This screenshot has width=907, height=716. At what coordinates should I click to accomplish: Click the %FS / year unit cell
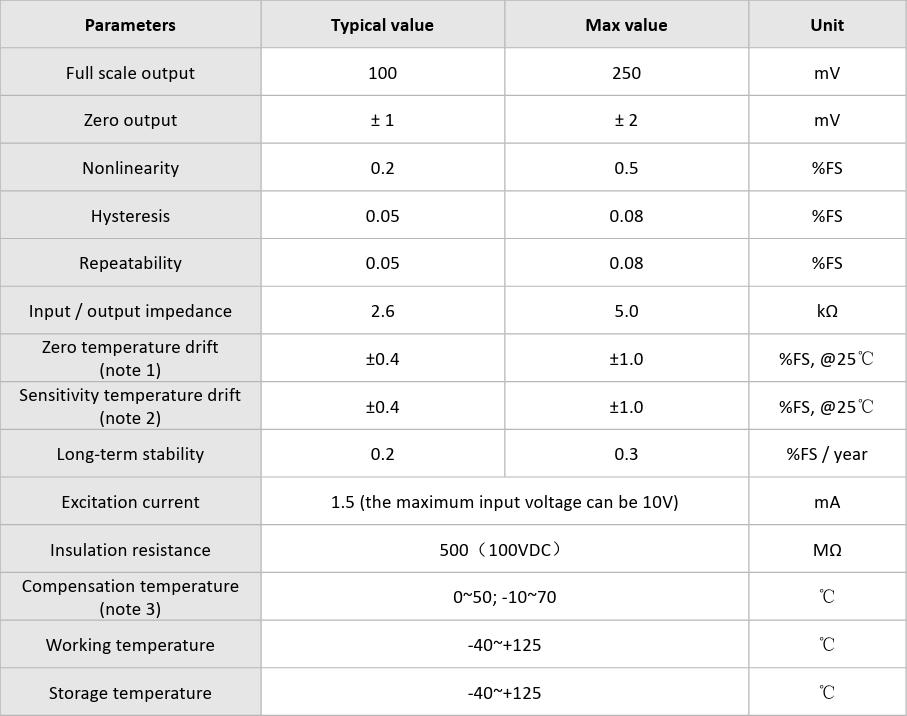tap(827, 454)
